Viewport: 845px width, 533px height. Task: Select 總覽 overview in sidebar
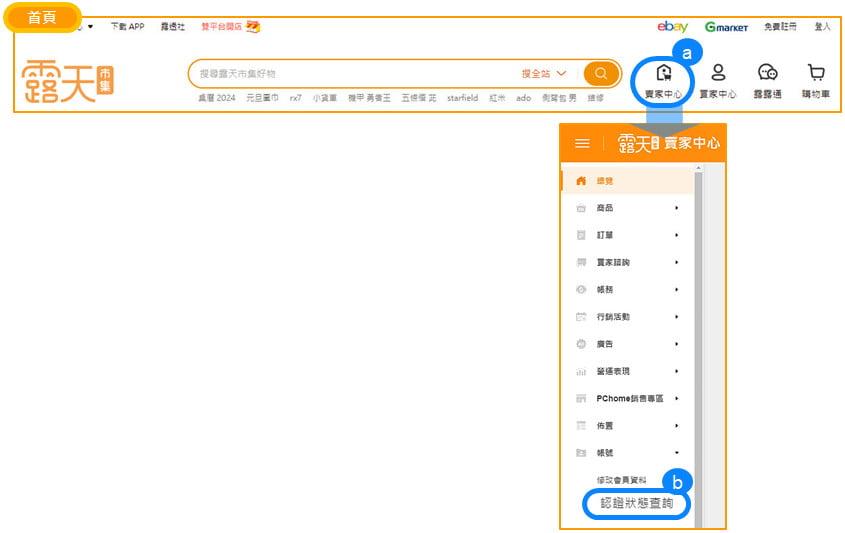(605, 181)
